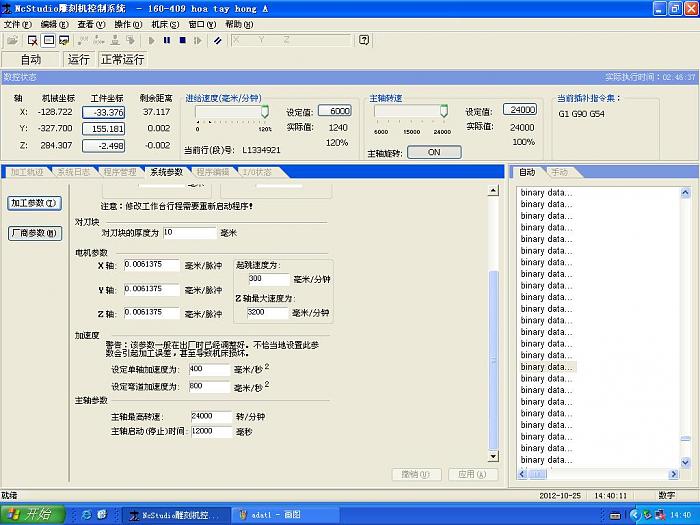Select the 系统参数 tab
The height and width of the screenshot is (525, 700).
[167, 172]
